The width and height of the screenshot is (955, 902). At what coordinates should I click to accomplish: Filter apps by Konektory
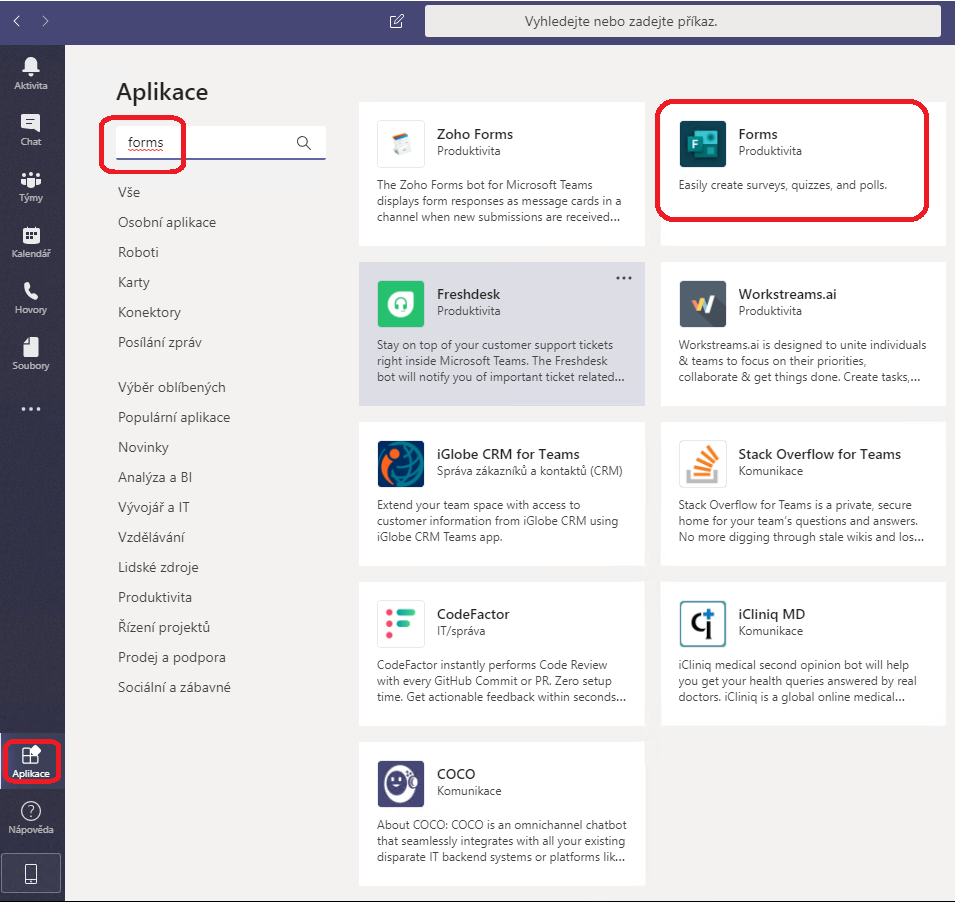[149, 312]
